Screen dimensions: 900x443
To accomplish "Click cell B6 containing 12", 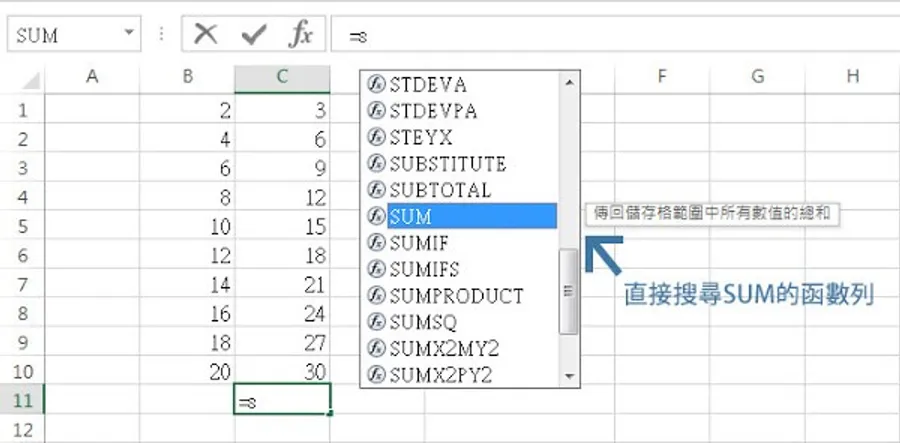I will pyautogui.click(x=187, y=254).
